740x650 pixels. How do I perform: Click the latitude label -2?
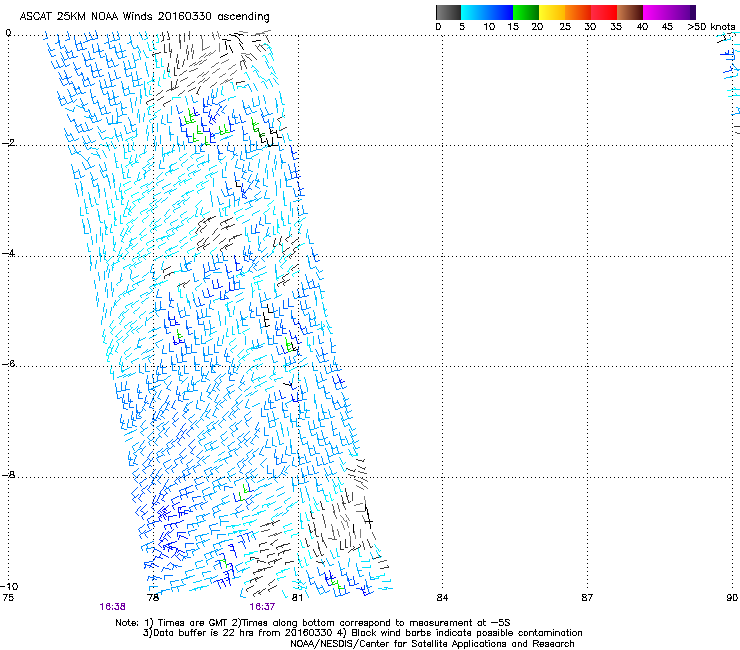(8, 143)
